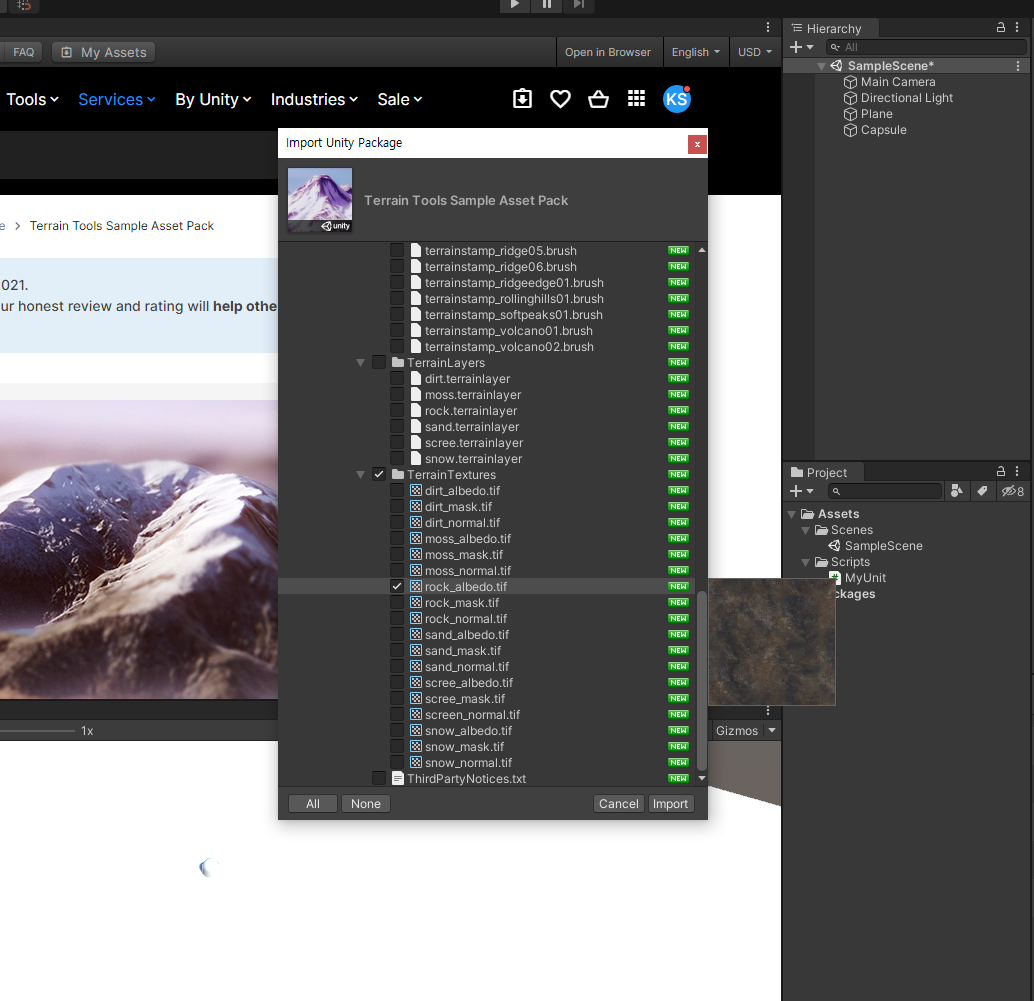Click the TerrainLayers folder icon

[398, 362]
